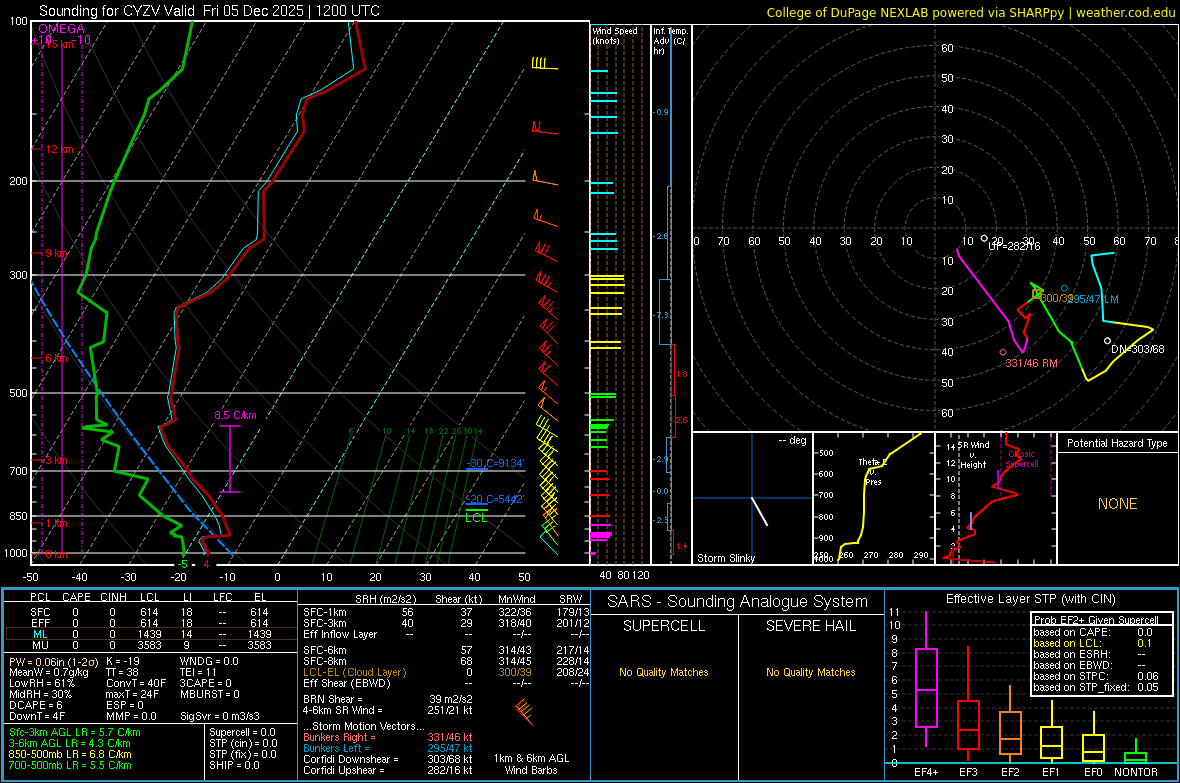
Task: Click the 'Effective Layer STP (with CIN)' title
Action: (x=1030, y=599)
